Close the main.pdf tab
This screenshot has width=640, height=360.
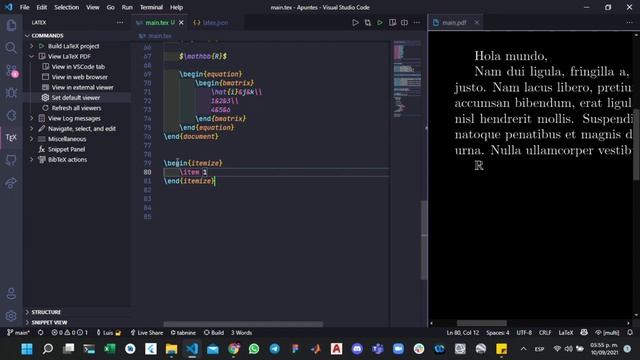point(477,22)
